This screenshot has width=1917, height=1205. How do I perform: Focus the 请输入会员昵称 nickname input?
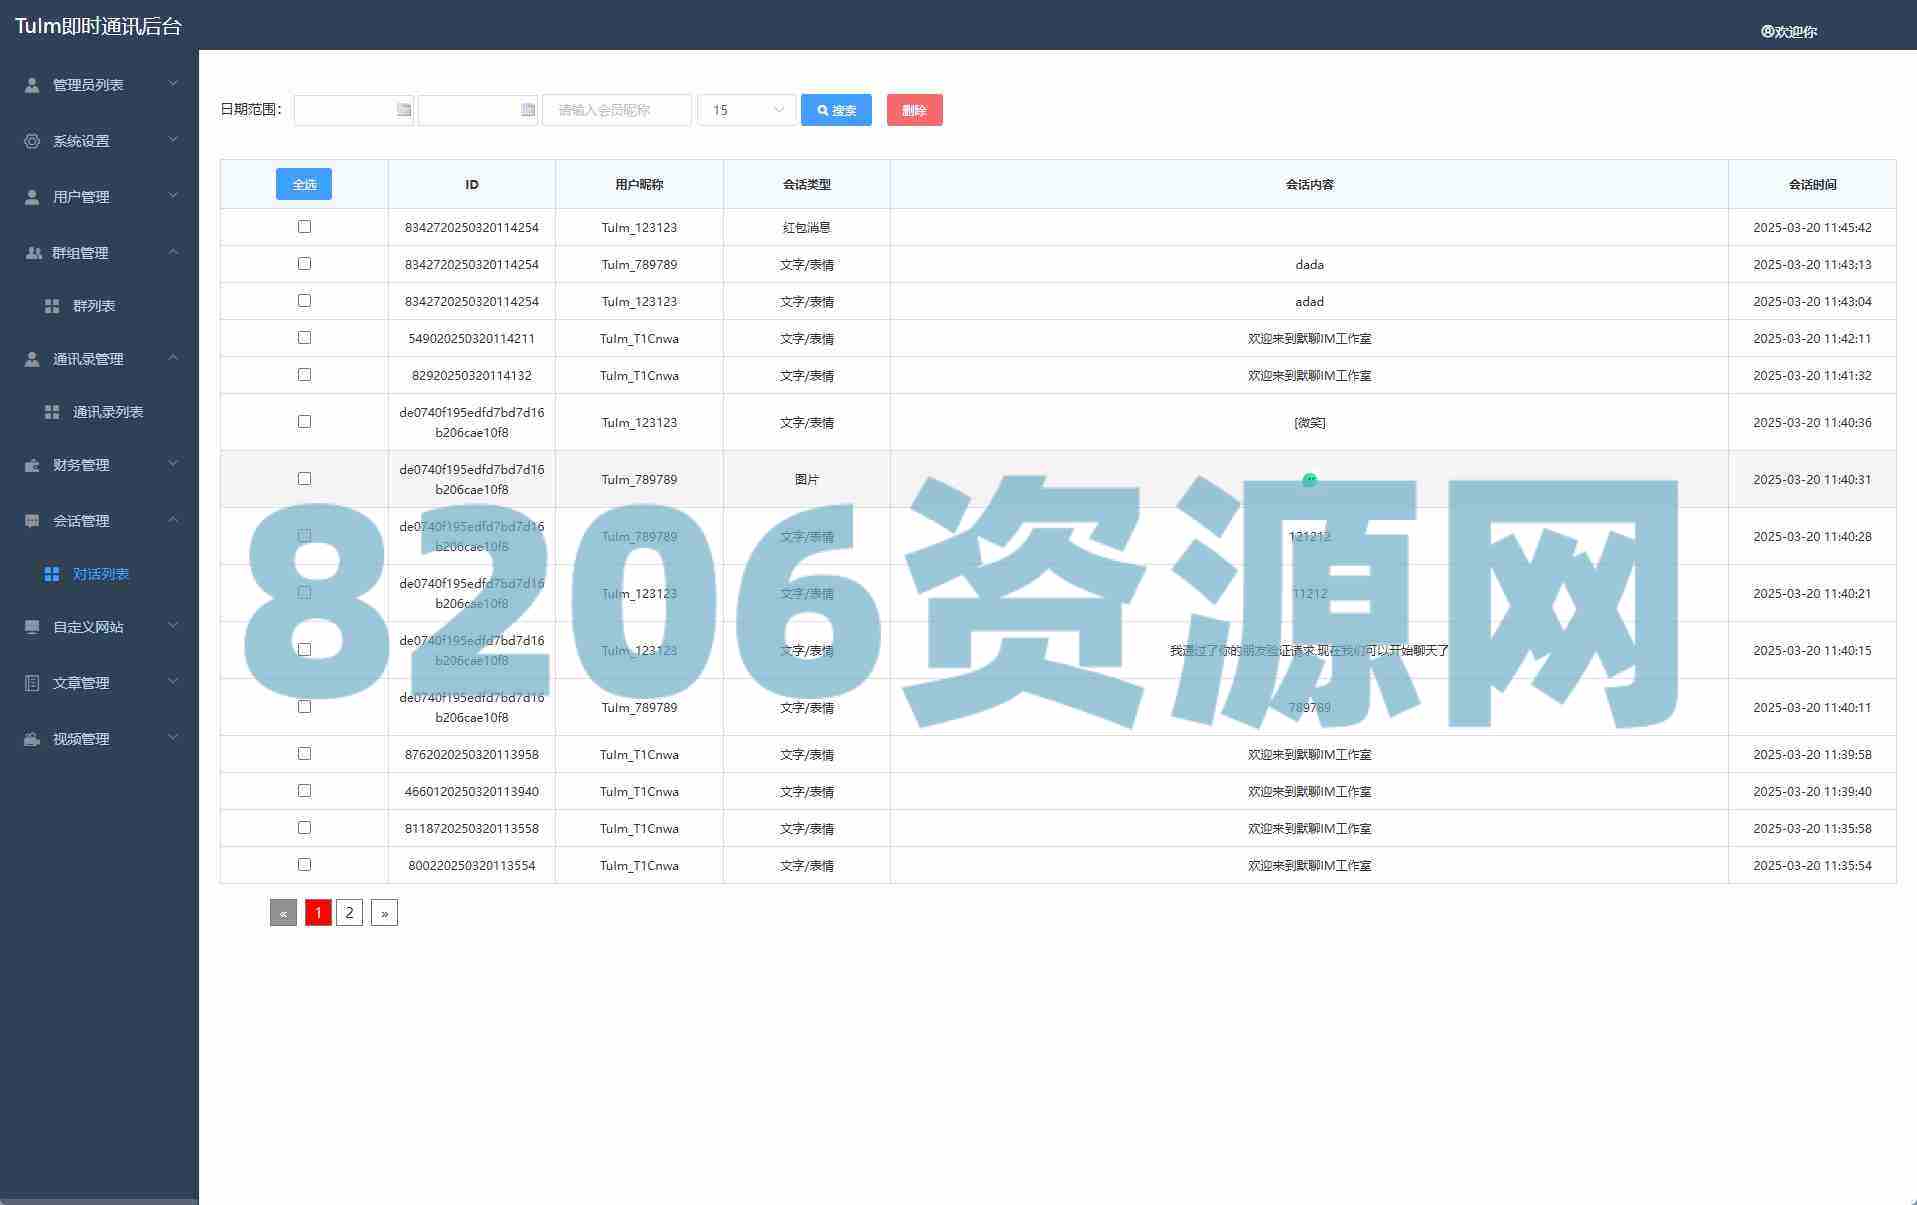click(x=617, y=110)
